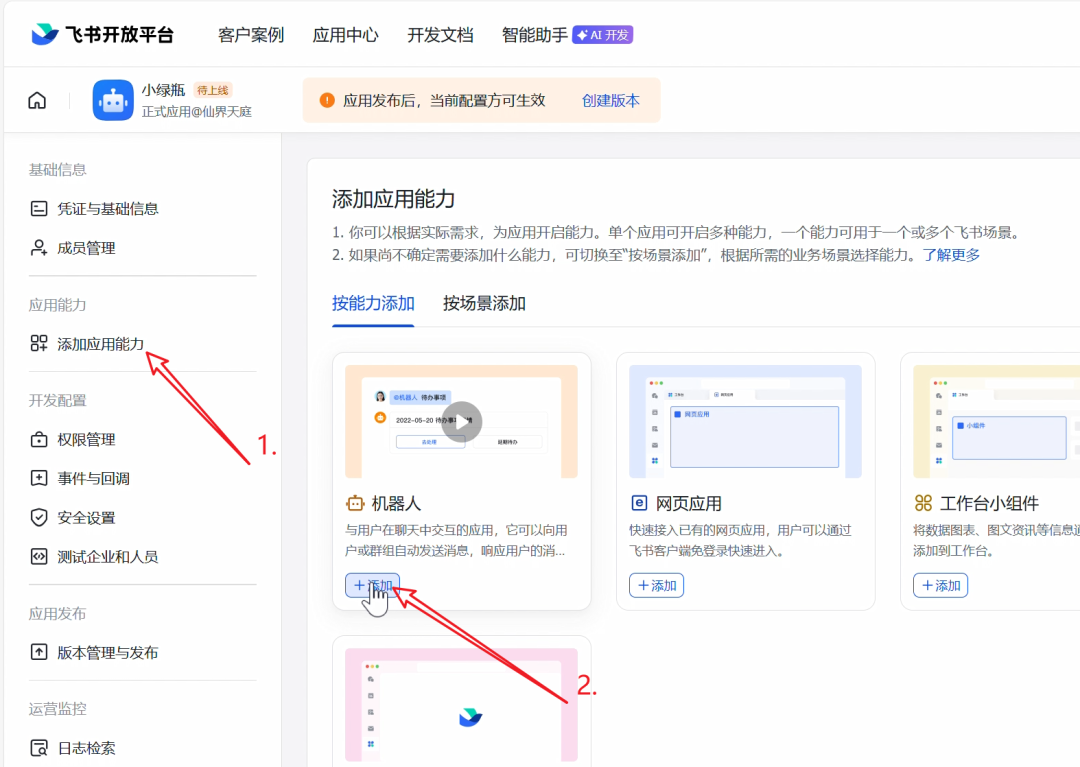Click the 测试企业和人员 code icon
The height and width of the screenshot is (767, 1080).
(39, 556)
